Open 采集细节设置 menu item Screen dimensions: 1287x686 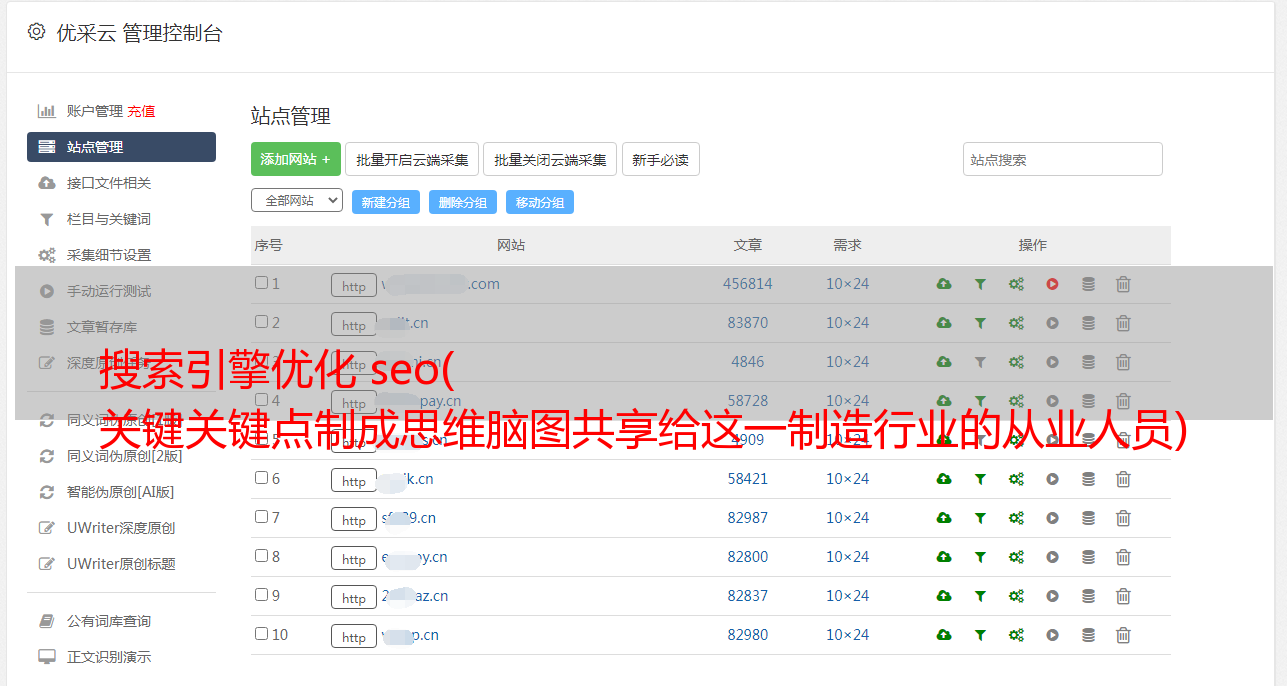point(109,255)
